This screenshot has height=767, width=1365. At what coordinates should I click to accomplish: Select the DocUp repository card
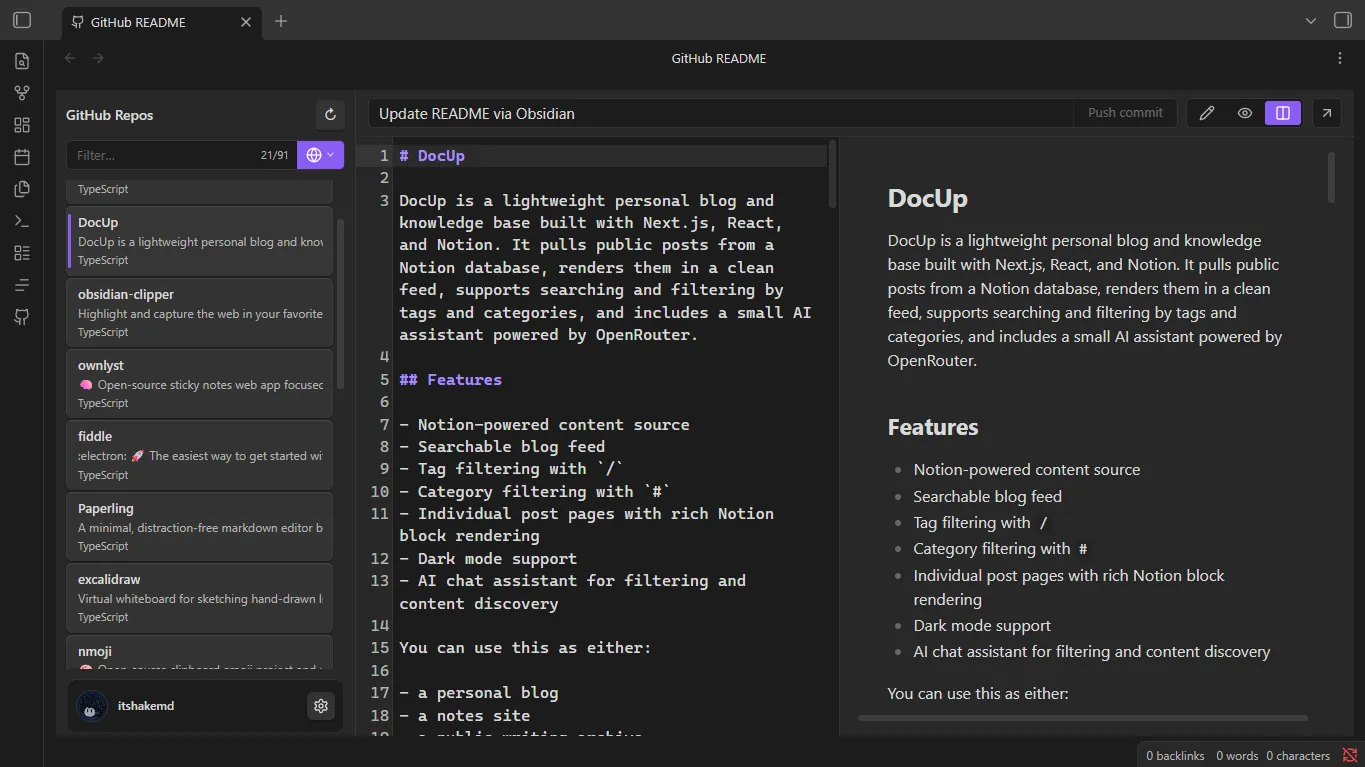coord(200,241)
